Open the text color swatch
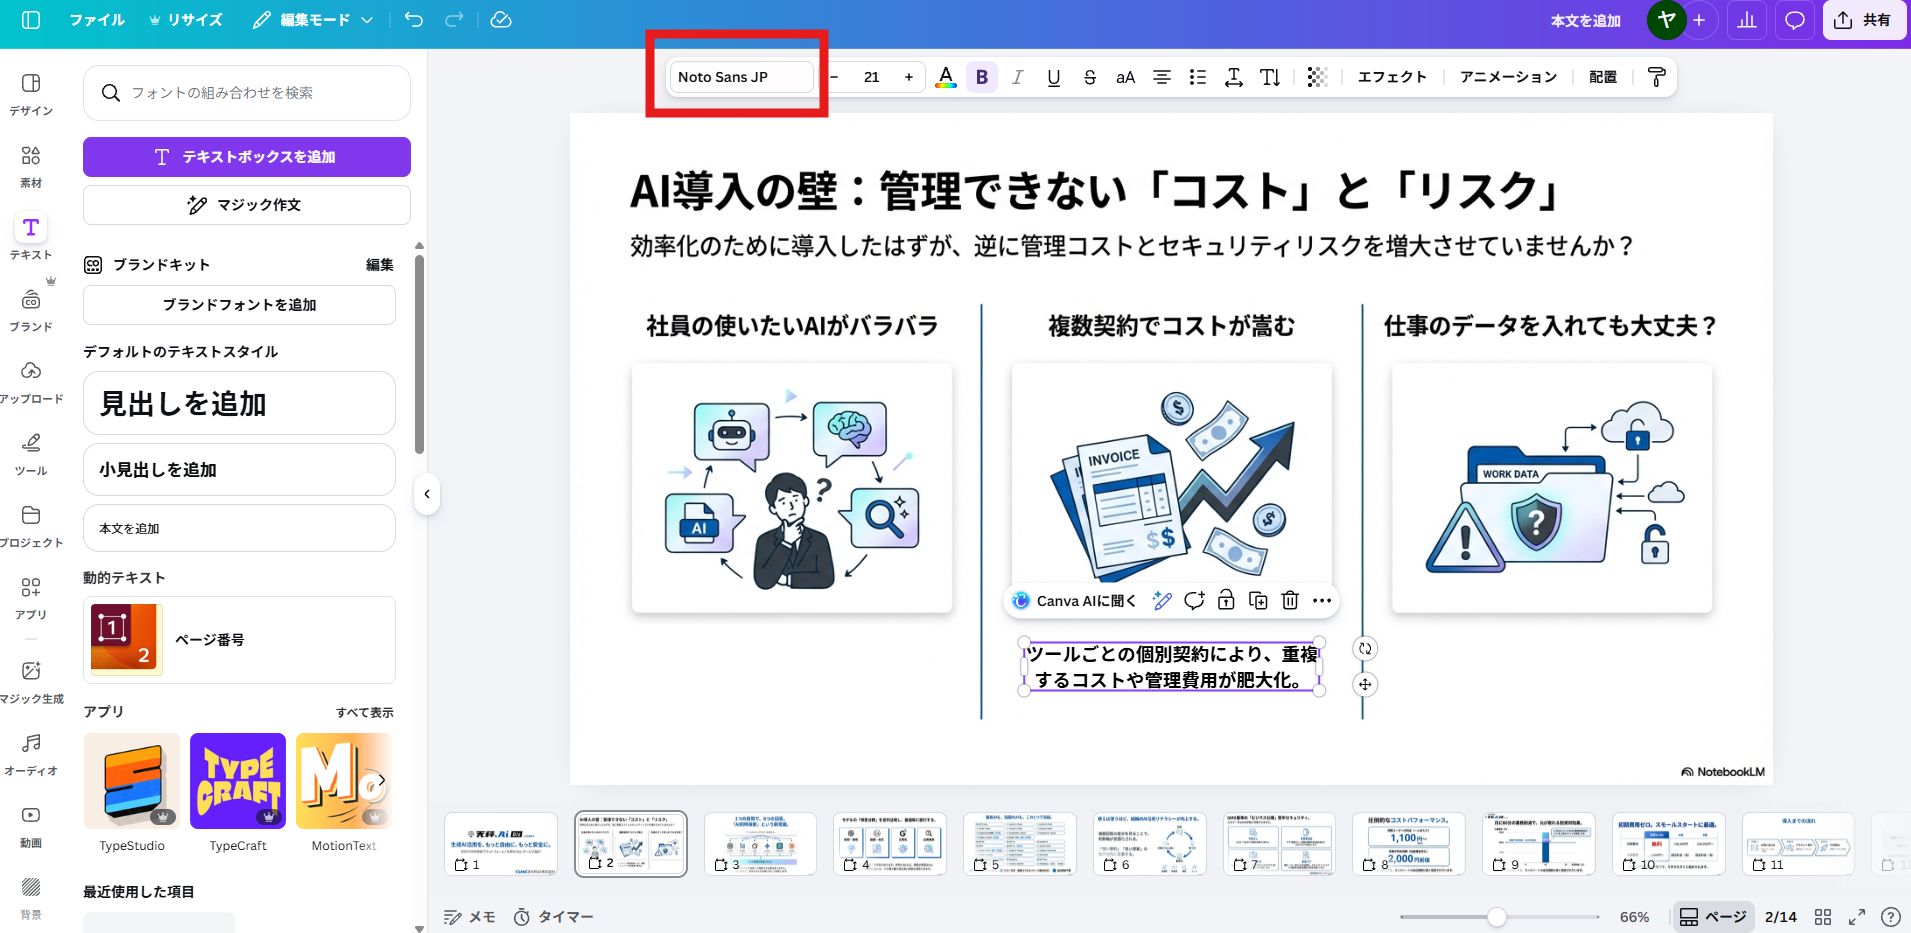1911x933 pixels. pyautogui.click(x=946, y=76)
